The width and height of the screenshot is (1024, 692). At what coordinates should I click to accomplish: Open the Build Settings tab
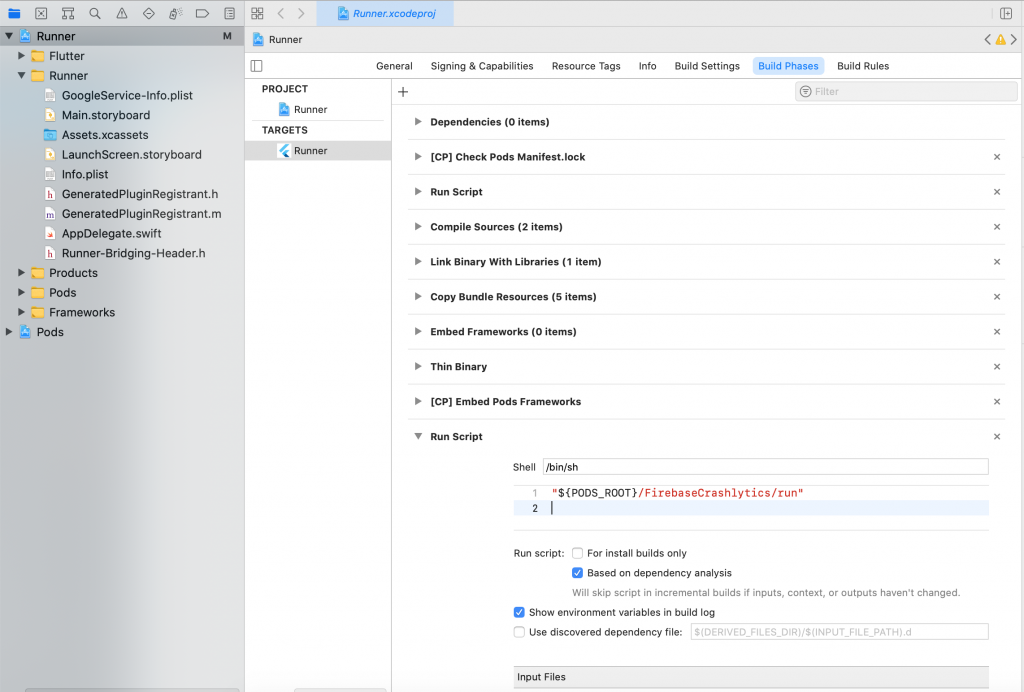(707, 66)
